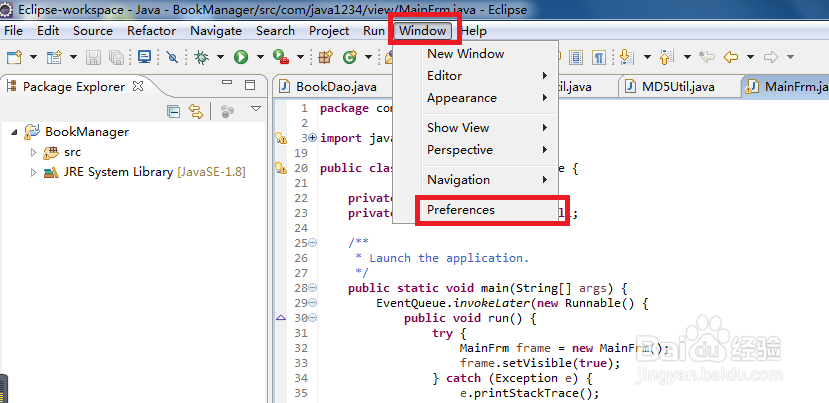This screenshot has height=403, width=829.
Task: Click the External Tools run icon
Action: coord(281,57)
